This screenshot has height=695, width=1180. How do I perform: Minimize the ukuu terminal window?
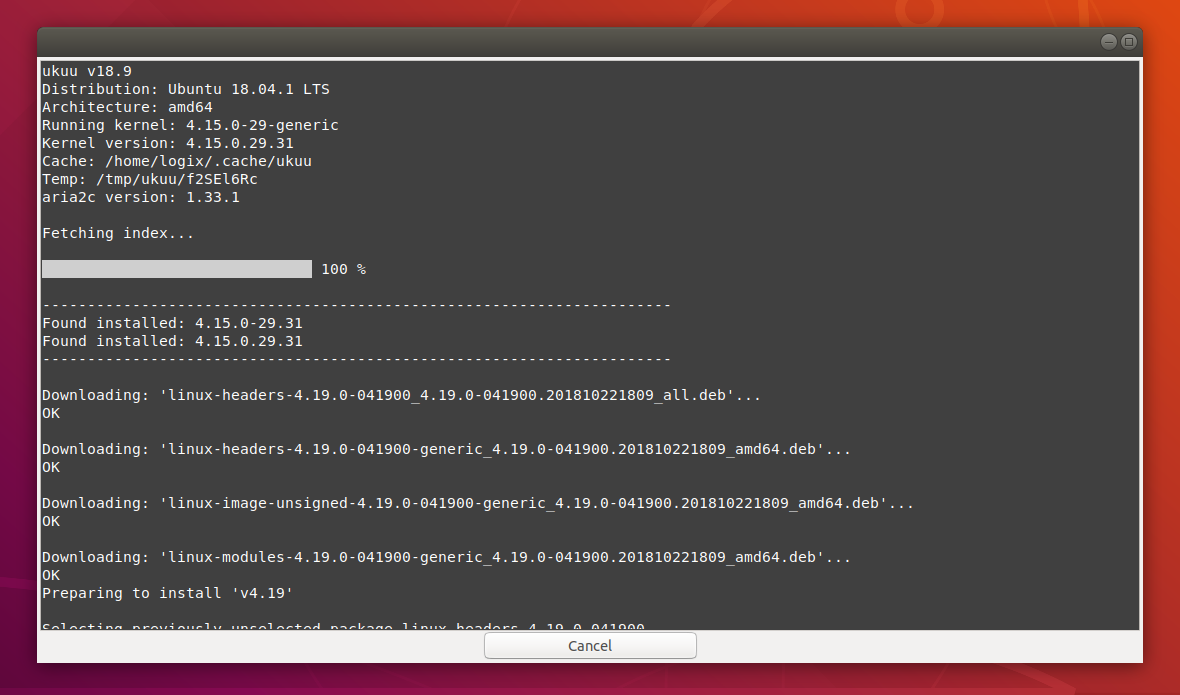pos(1109,41)
